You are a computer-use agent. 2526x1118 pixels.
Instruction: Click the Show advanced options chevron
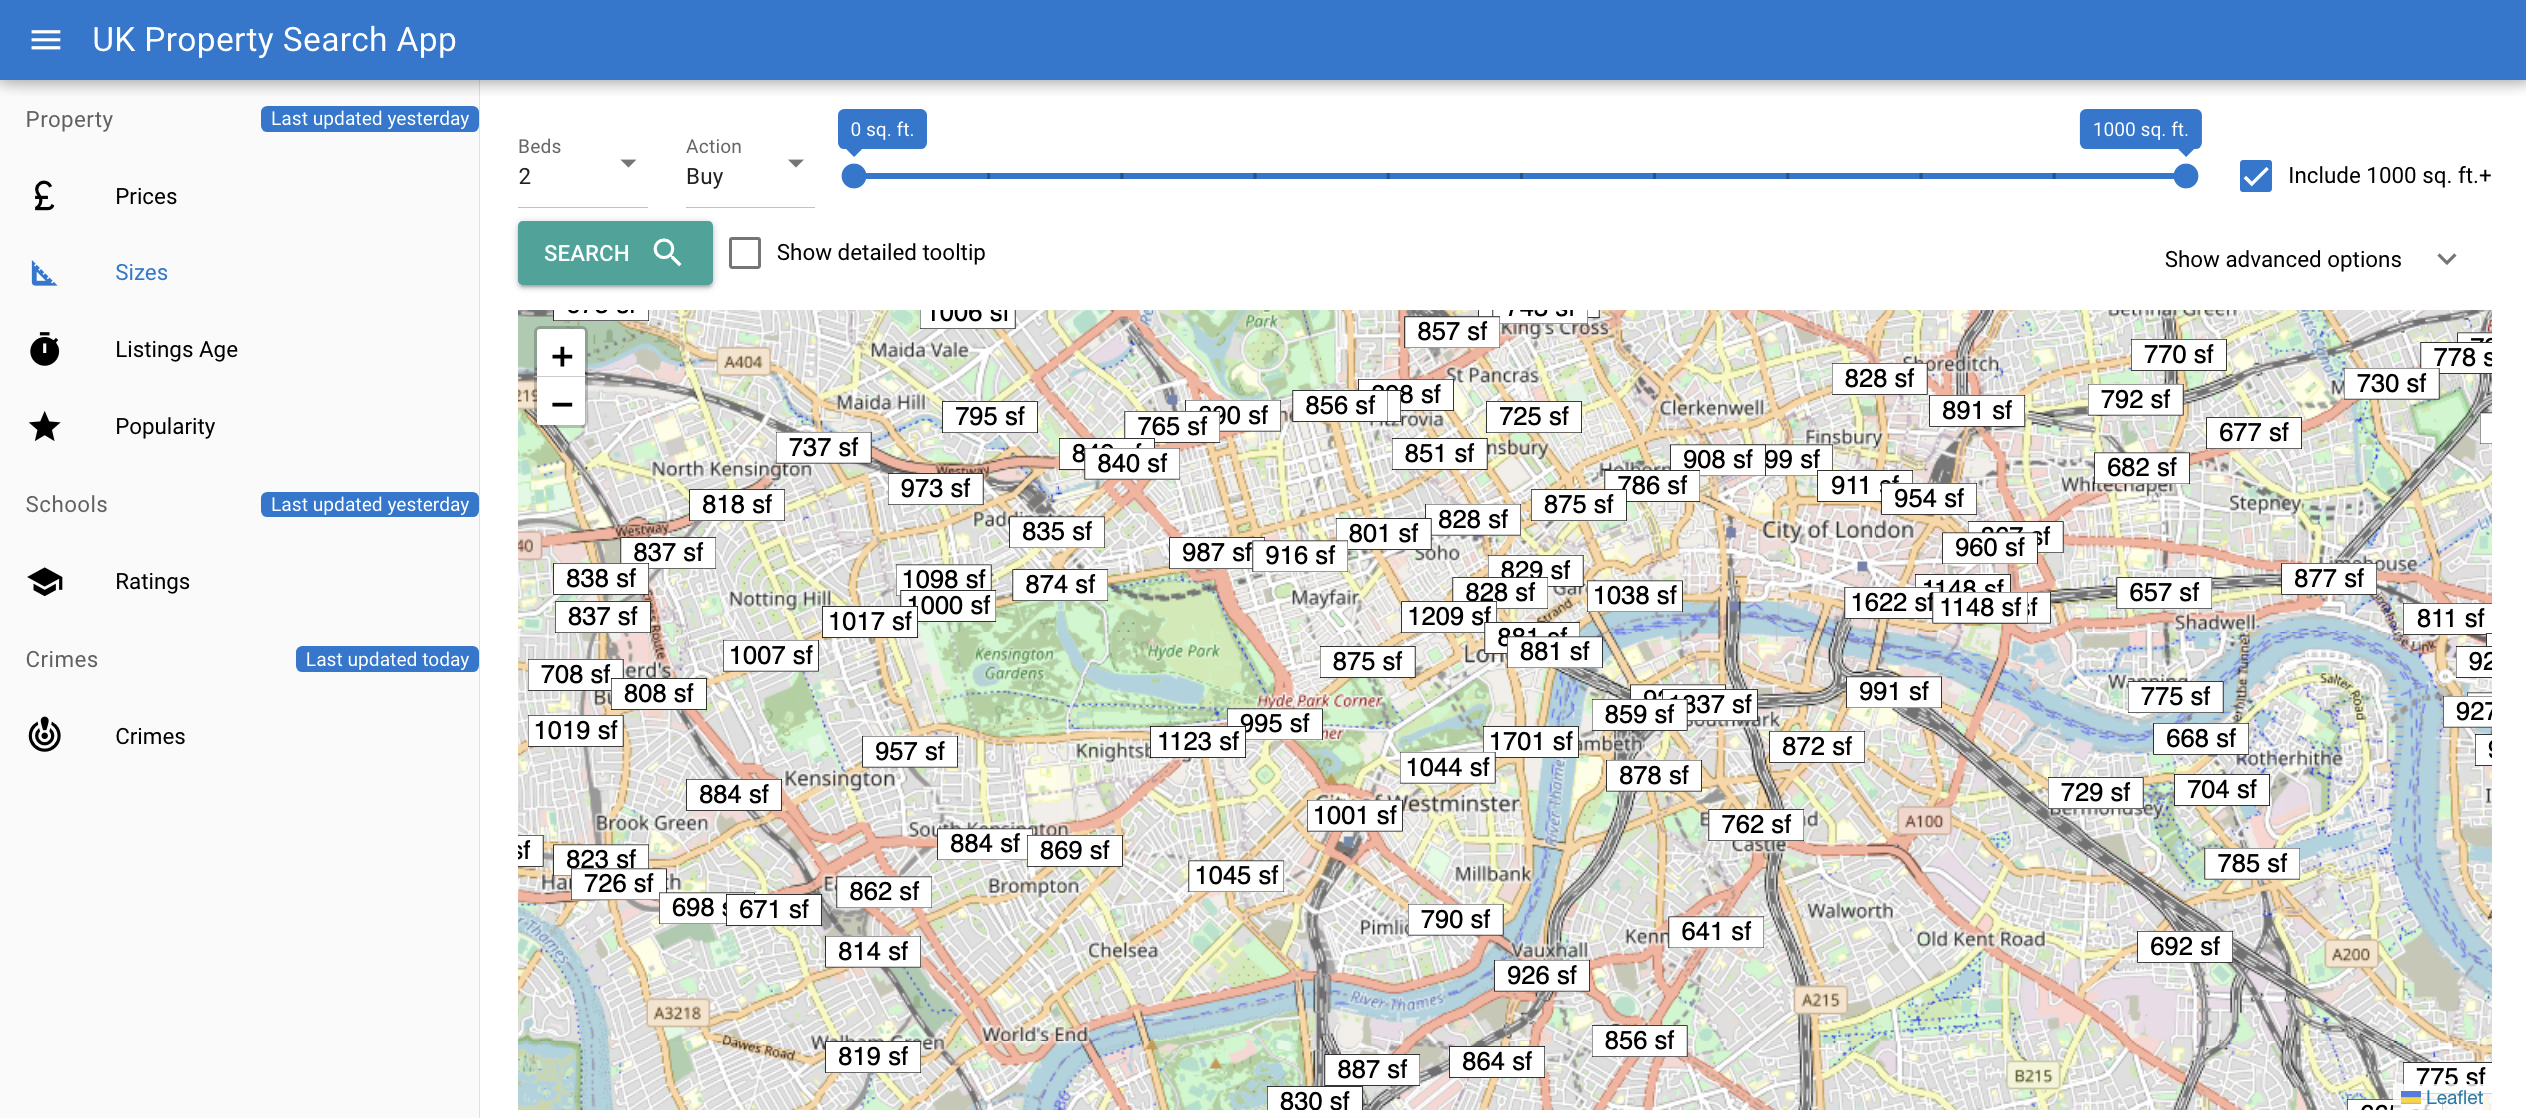[2447, 260]
